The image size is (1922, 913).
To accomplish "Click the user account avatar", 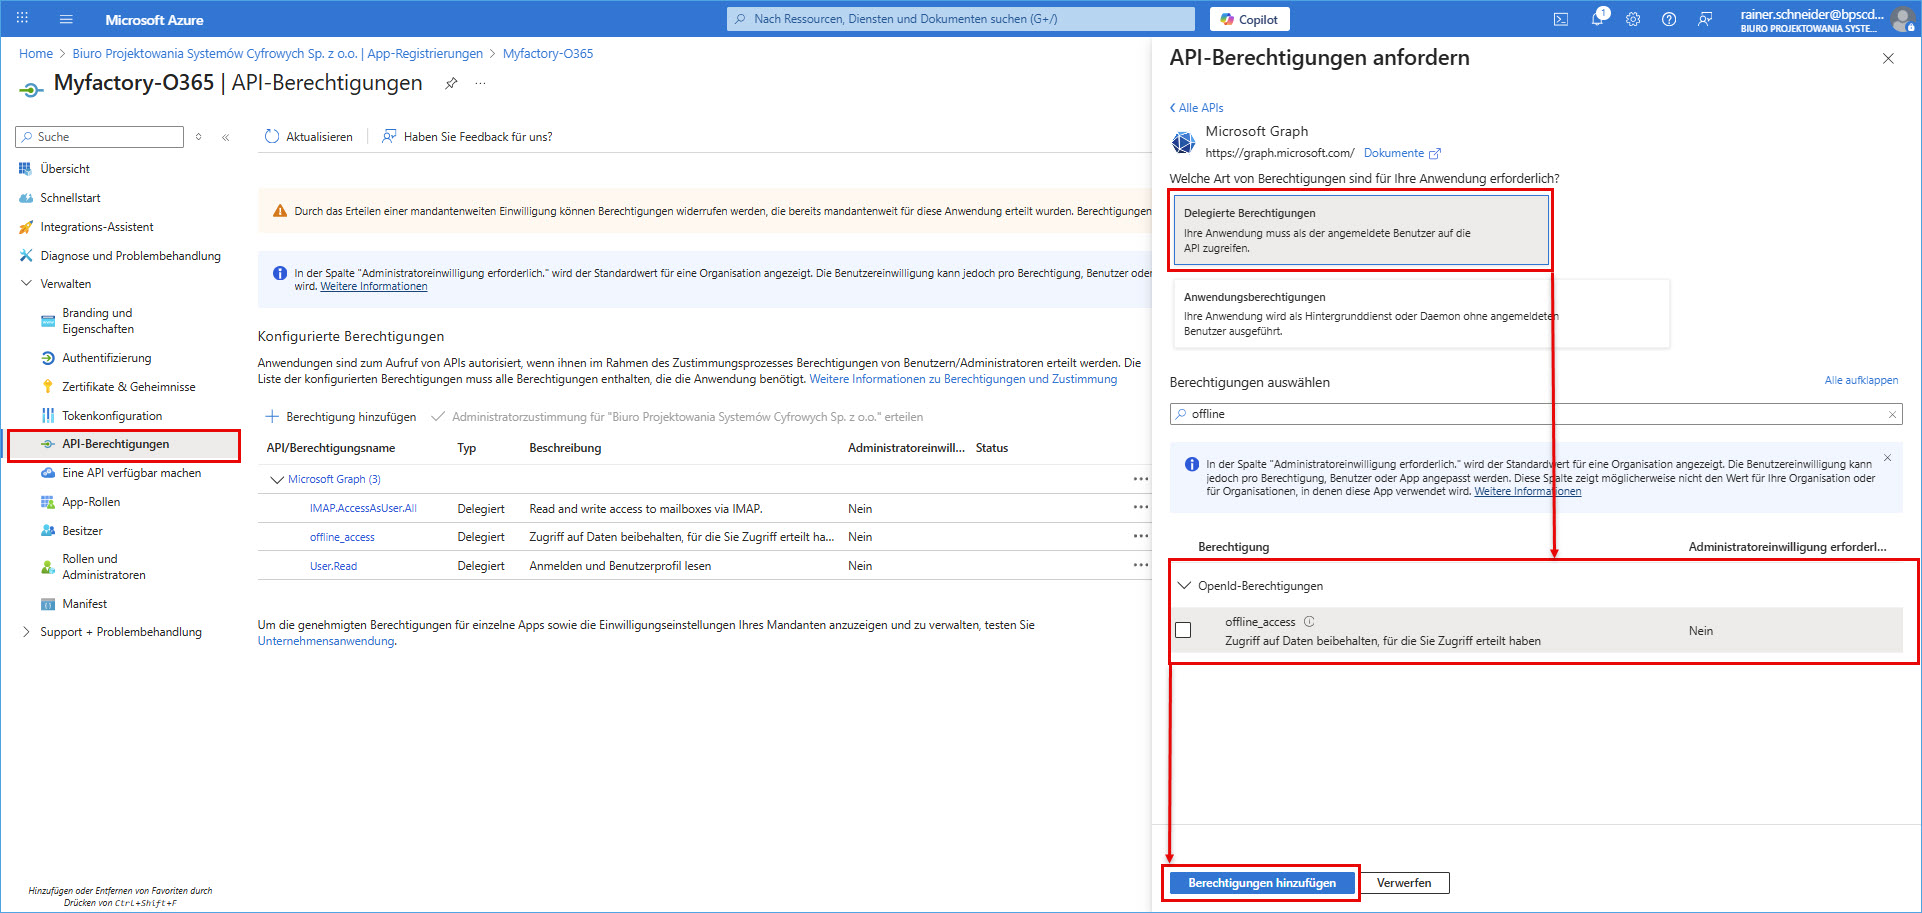I will point(1903,19).
